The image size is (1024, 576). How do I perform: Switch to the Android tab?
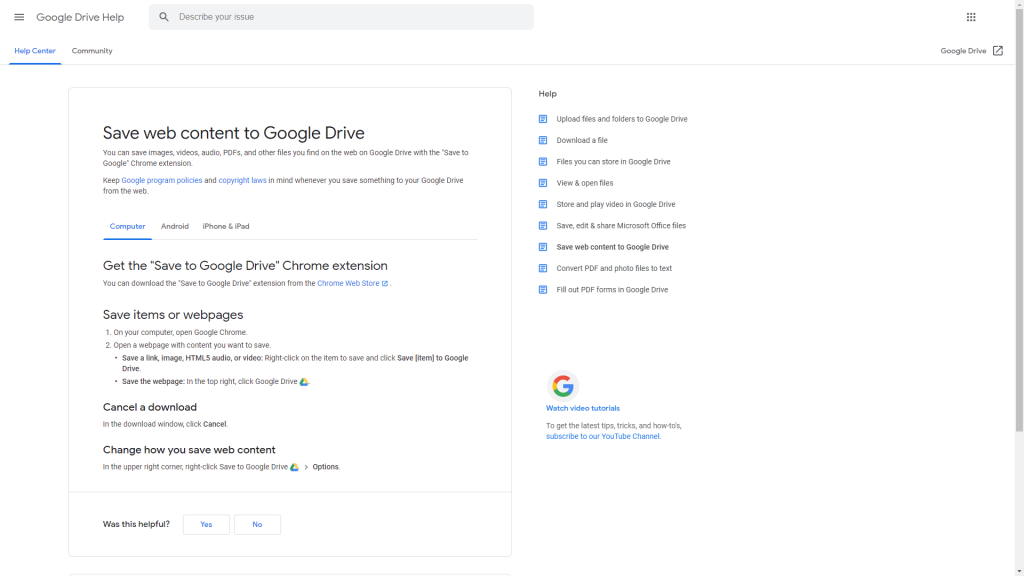(175, 226)
